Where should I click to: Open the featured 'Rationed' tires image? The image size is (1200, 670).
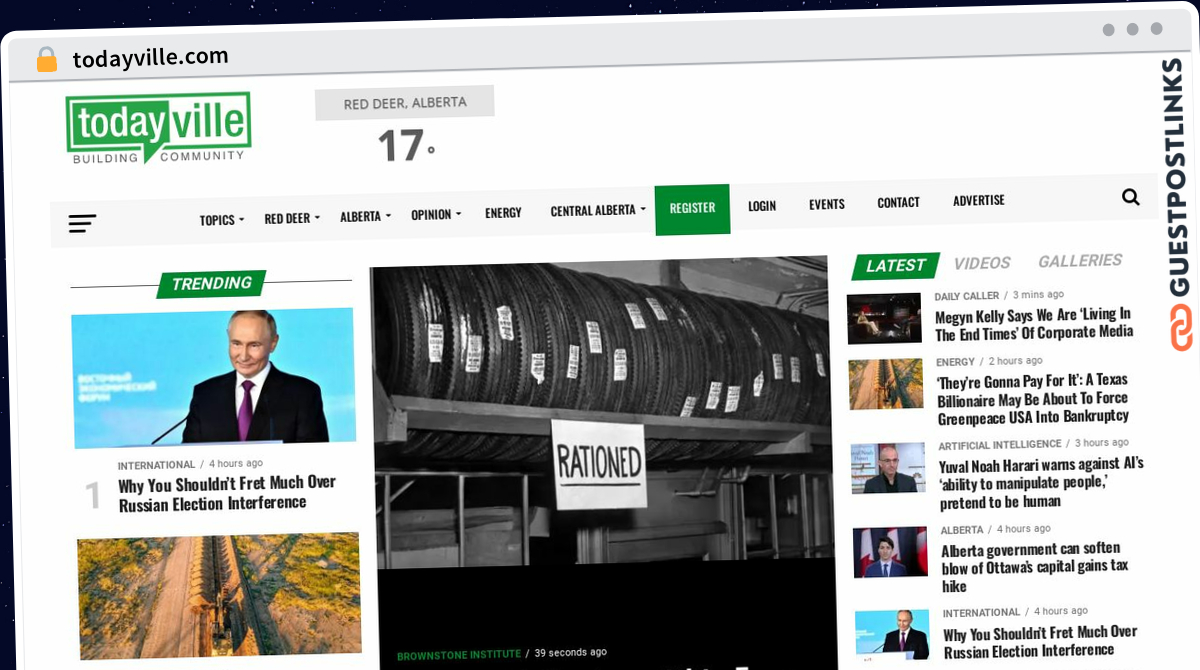point(602,412)
